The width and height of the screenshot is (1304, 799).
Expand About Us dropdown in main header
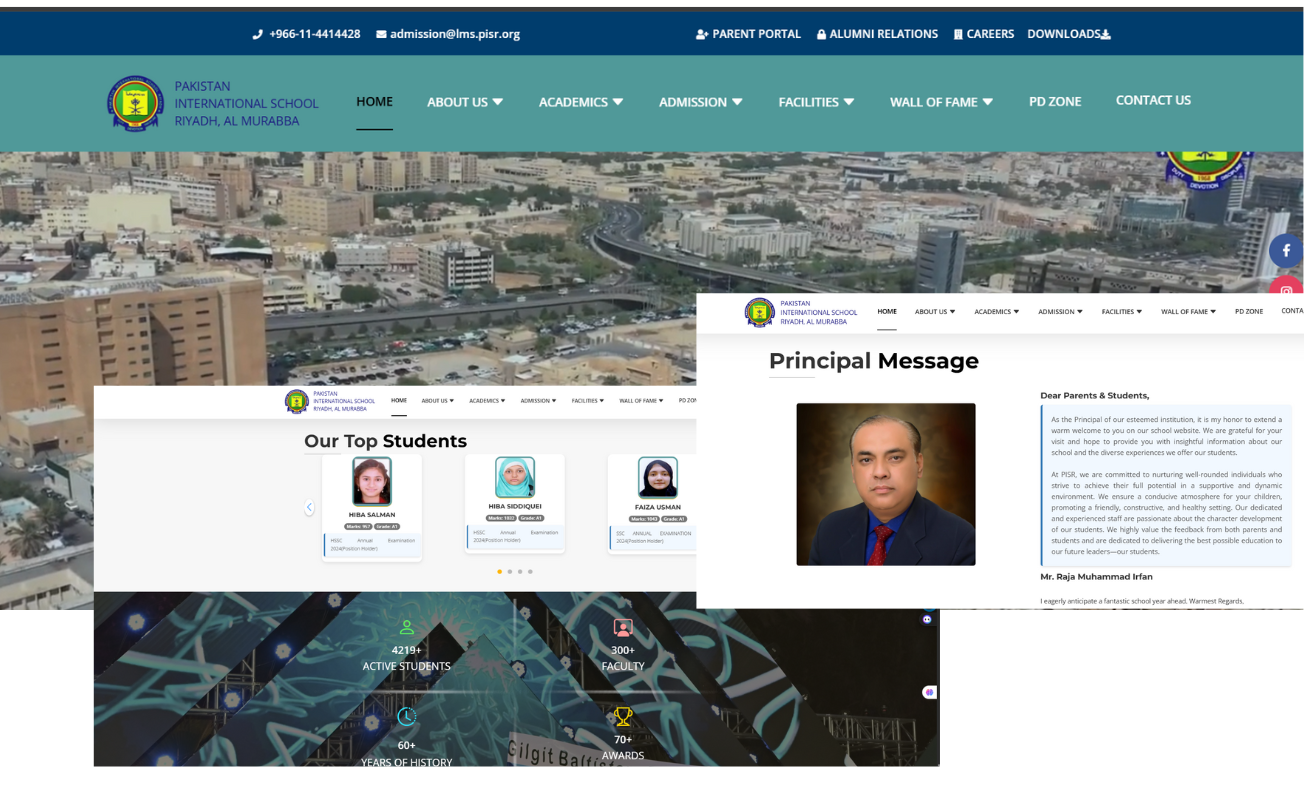[465, 102]
